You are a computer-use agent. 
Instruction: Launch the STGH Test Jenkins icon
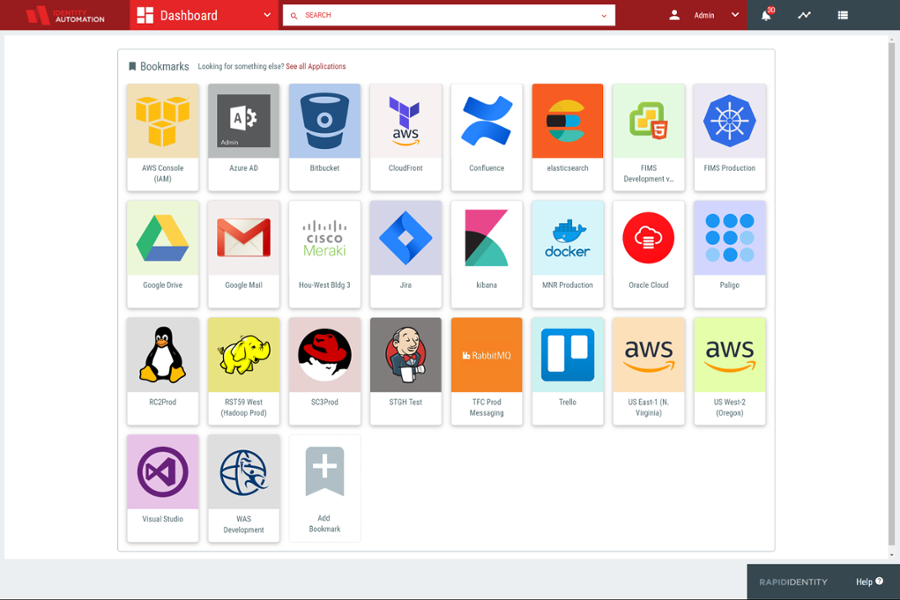(405, 355)
